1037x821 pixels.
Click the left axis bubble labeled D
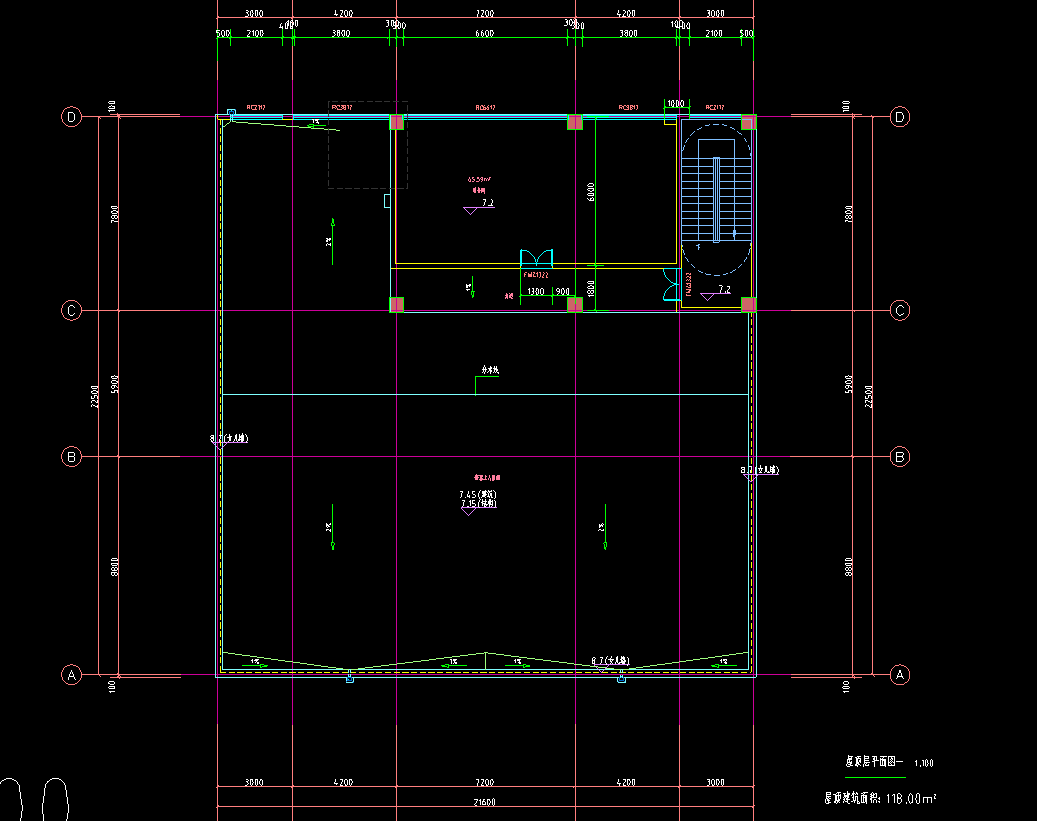(71, 117)
